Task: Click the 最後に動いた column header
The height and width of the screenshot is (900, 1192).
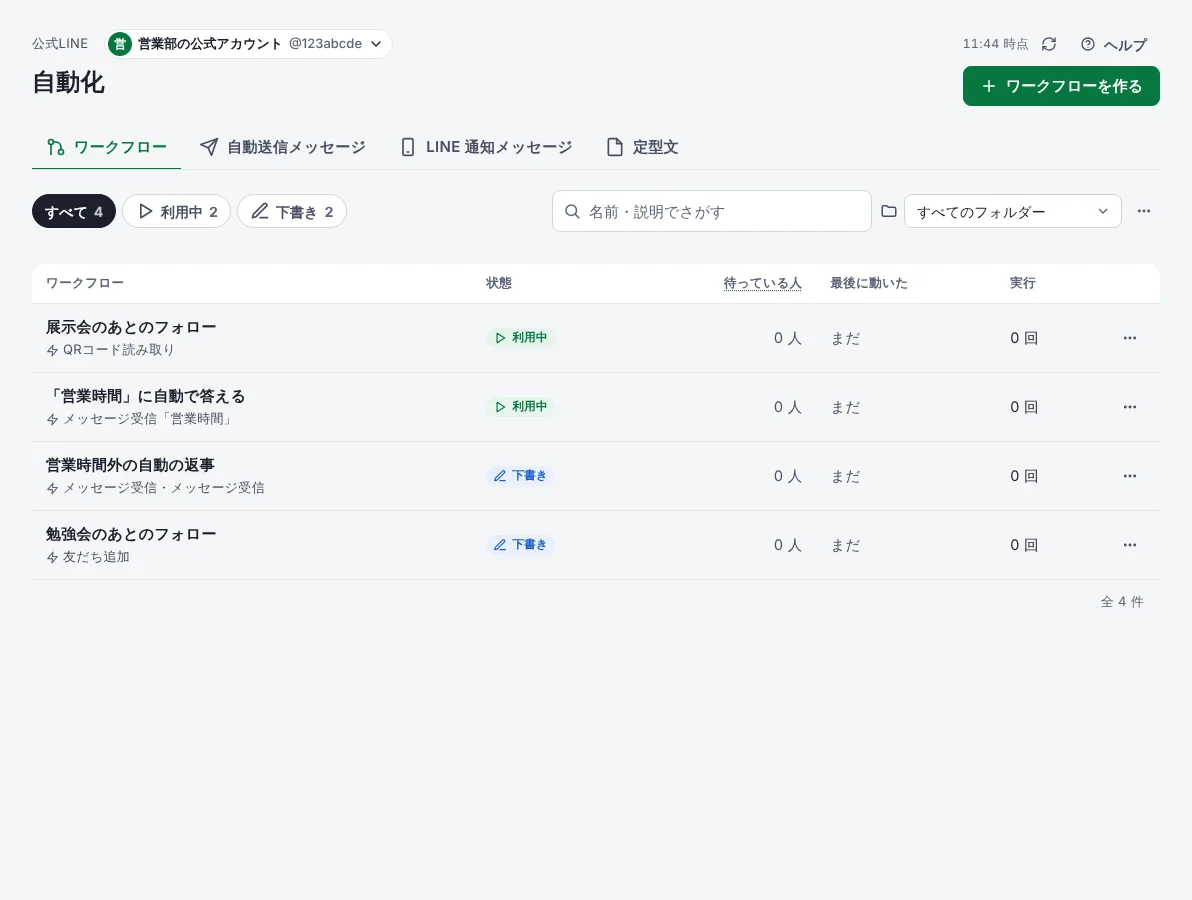Action: tap(869, 283)
